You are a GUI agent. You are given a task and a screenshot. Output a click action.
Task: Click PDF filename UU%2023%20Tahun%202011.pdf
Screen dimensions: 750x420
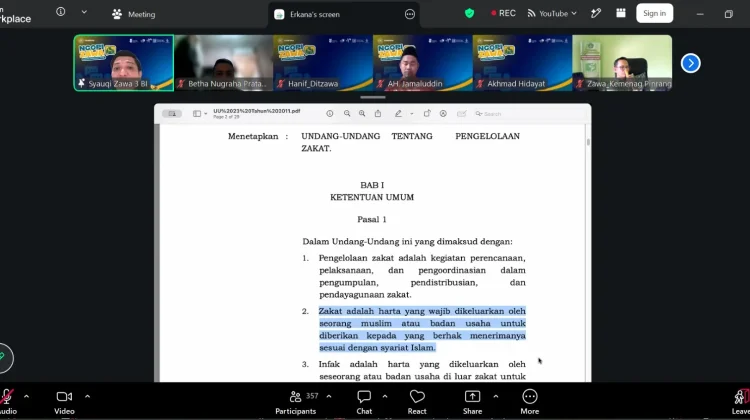[257, 111]
